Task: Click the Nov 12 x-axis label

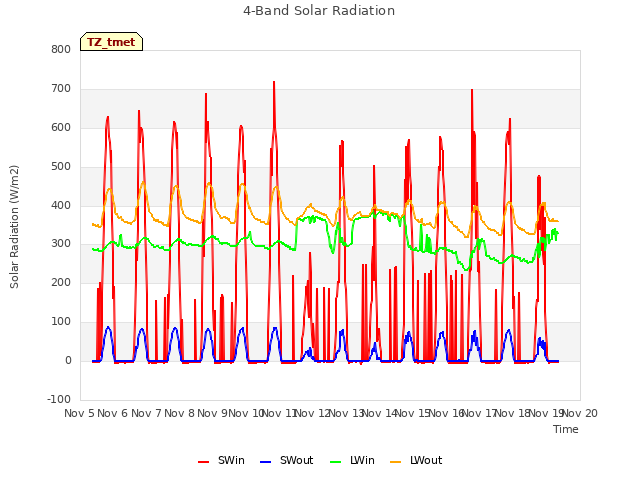Action: [312, 413]
